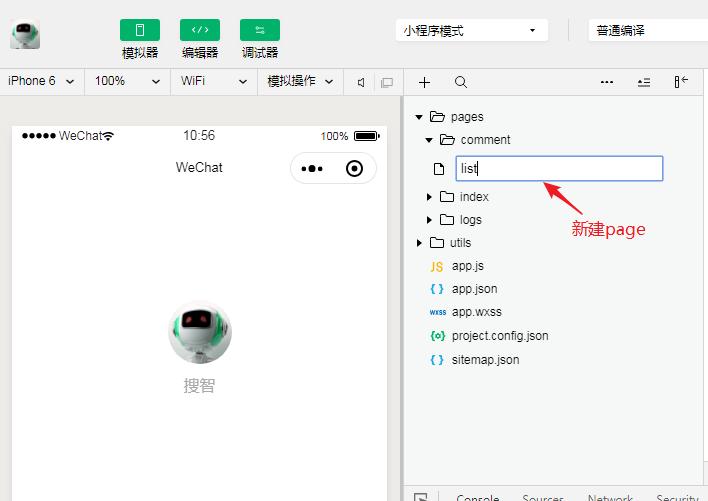The image size is (708, 501).
Task: Click the search magnifier icon in file panel
Action: 461,82
